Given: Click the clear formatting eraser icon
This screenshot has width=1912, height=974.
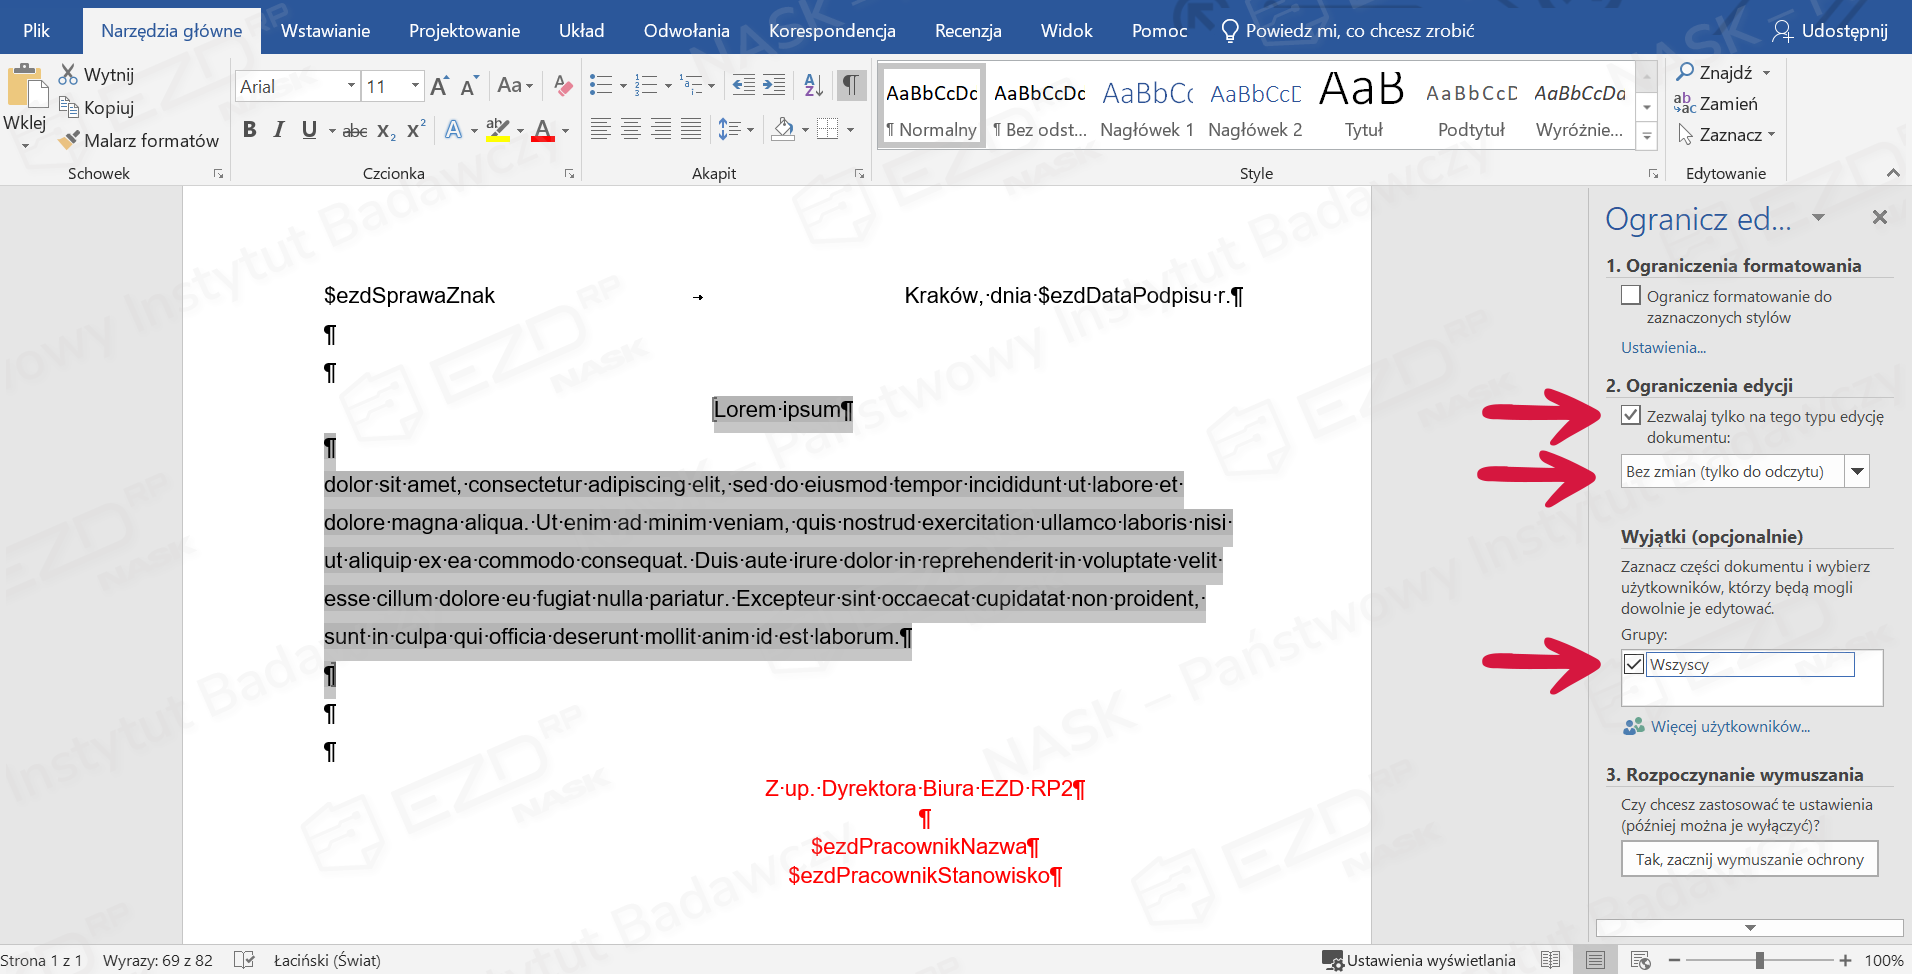Looking at the screenshot, I should click(x=563, y=86).
